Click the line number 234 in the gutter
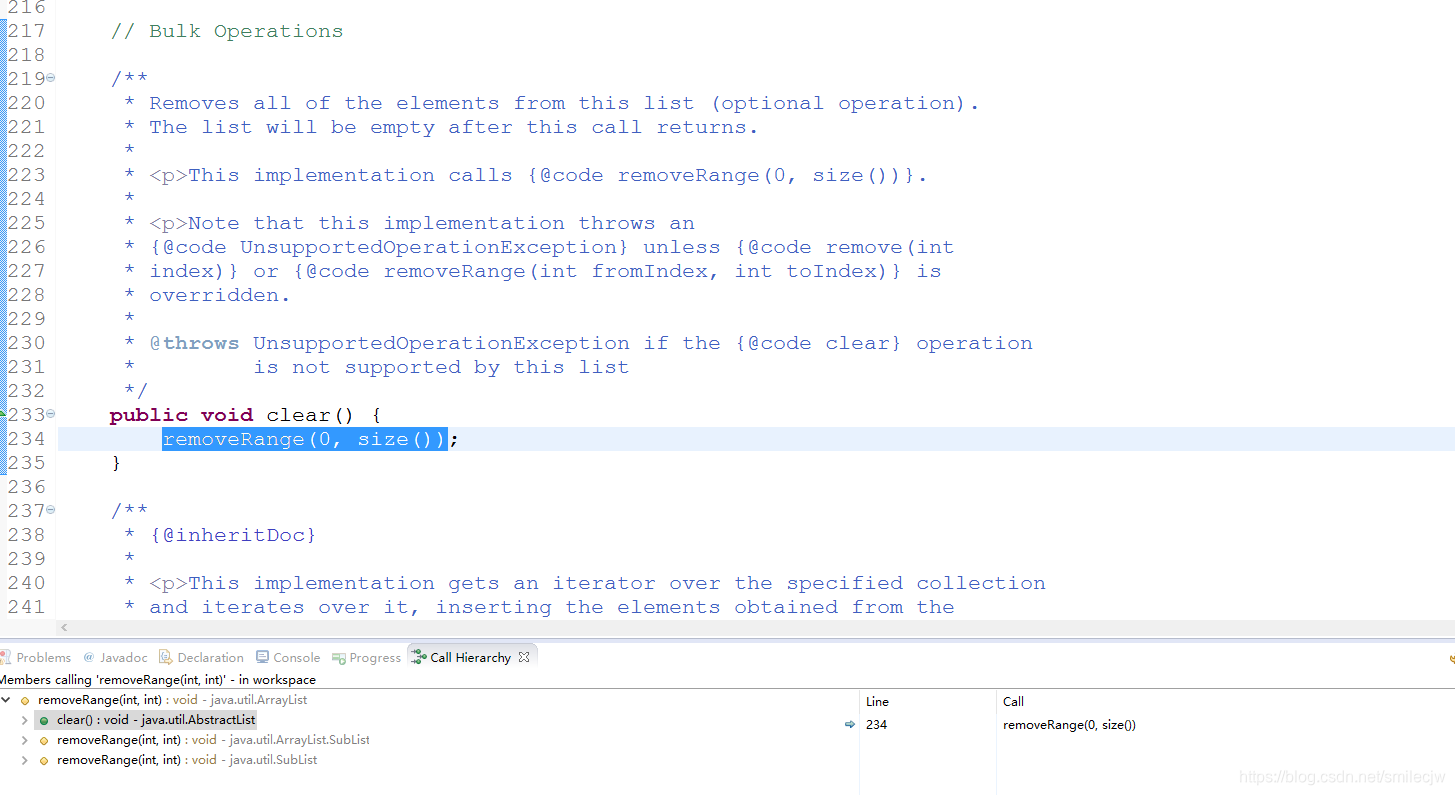The width and height of the screenshot is (1455, 795). [27, 439]
